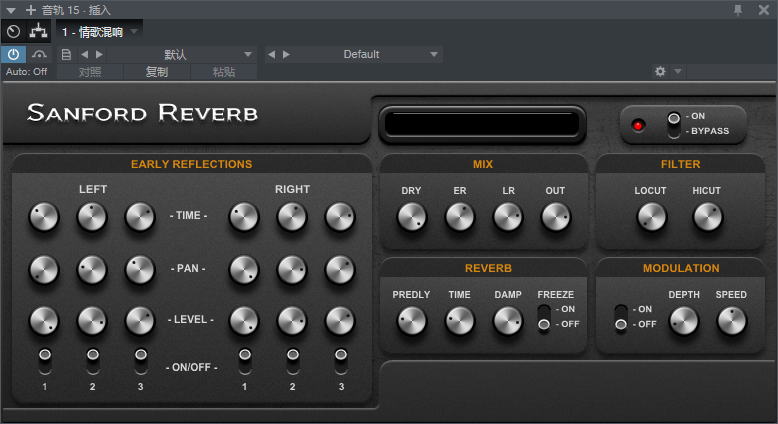Click the ER mix knob

(x=460, y=217)
